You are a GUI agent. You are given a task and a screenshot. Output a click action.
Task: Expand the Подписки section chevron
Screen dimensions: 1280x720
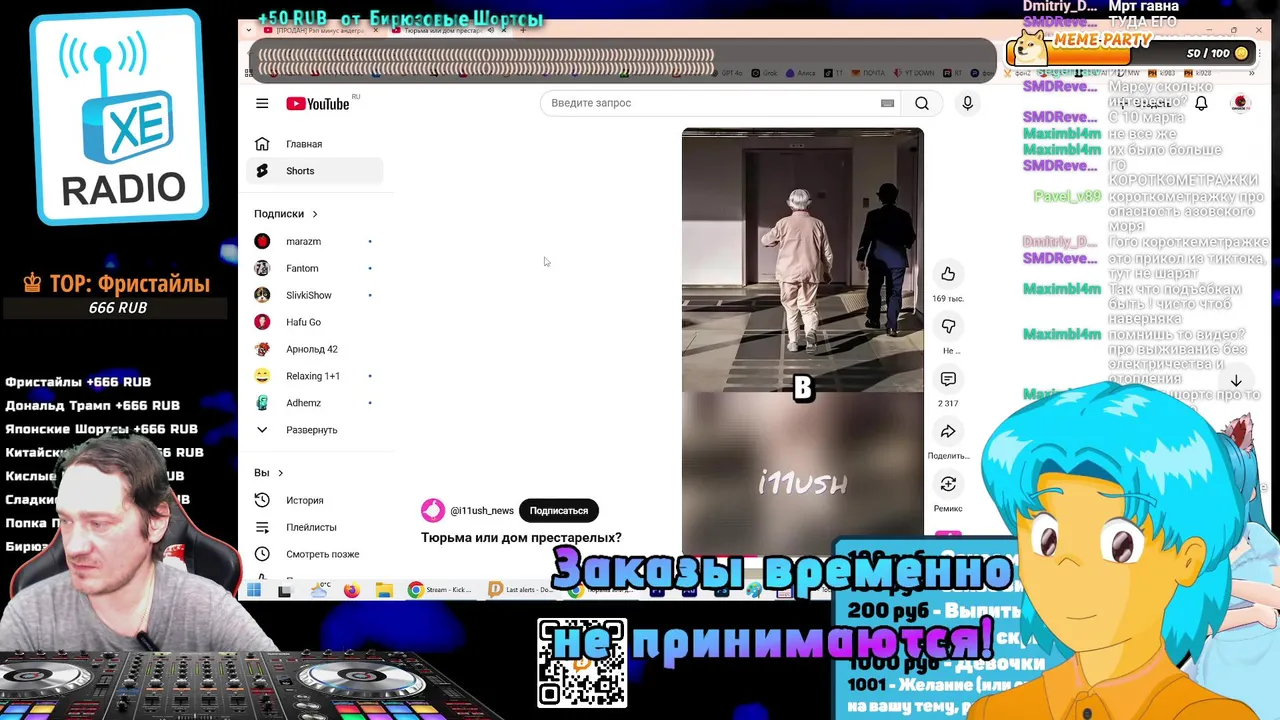(314, 214)
